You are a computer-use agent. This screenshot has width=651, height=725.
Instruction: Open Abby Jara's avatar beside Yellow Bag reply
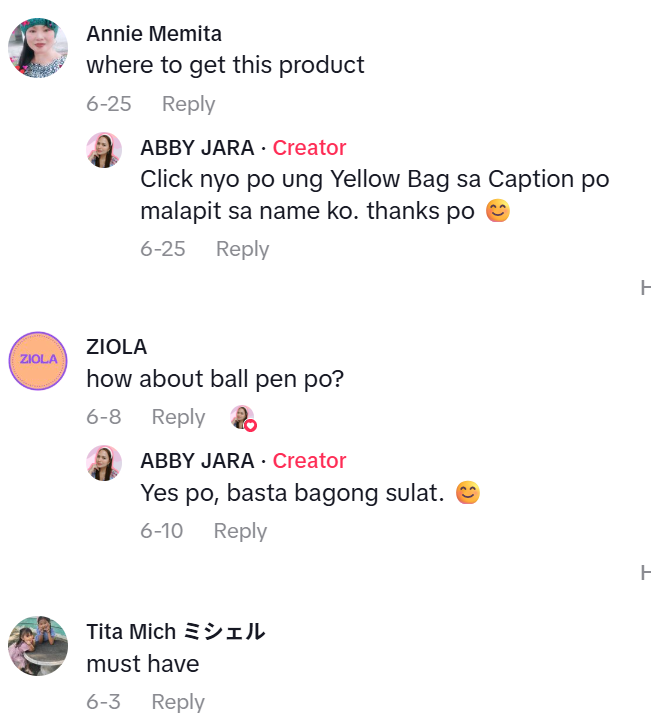[104, 150]
